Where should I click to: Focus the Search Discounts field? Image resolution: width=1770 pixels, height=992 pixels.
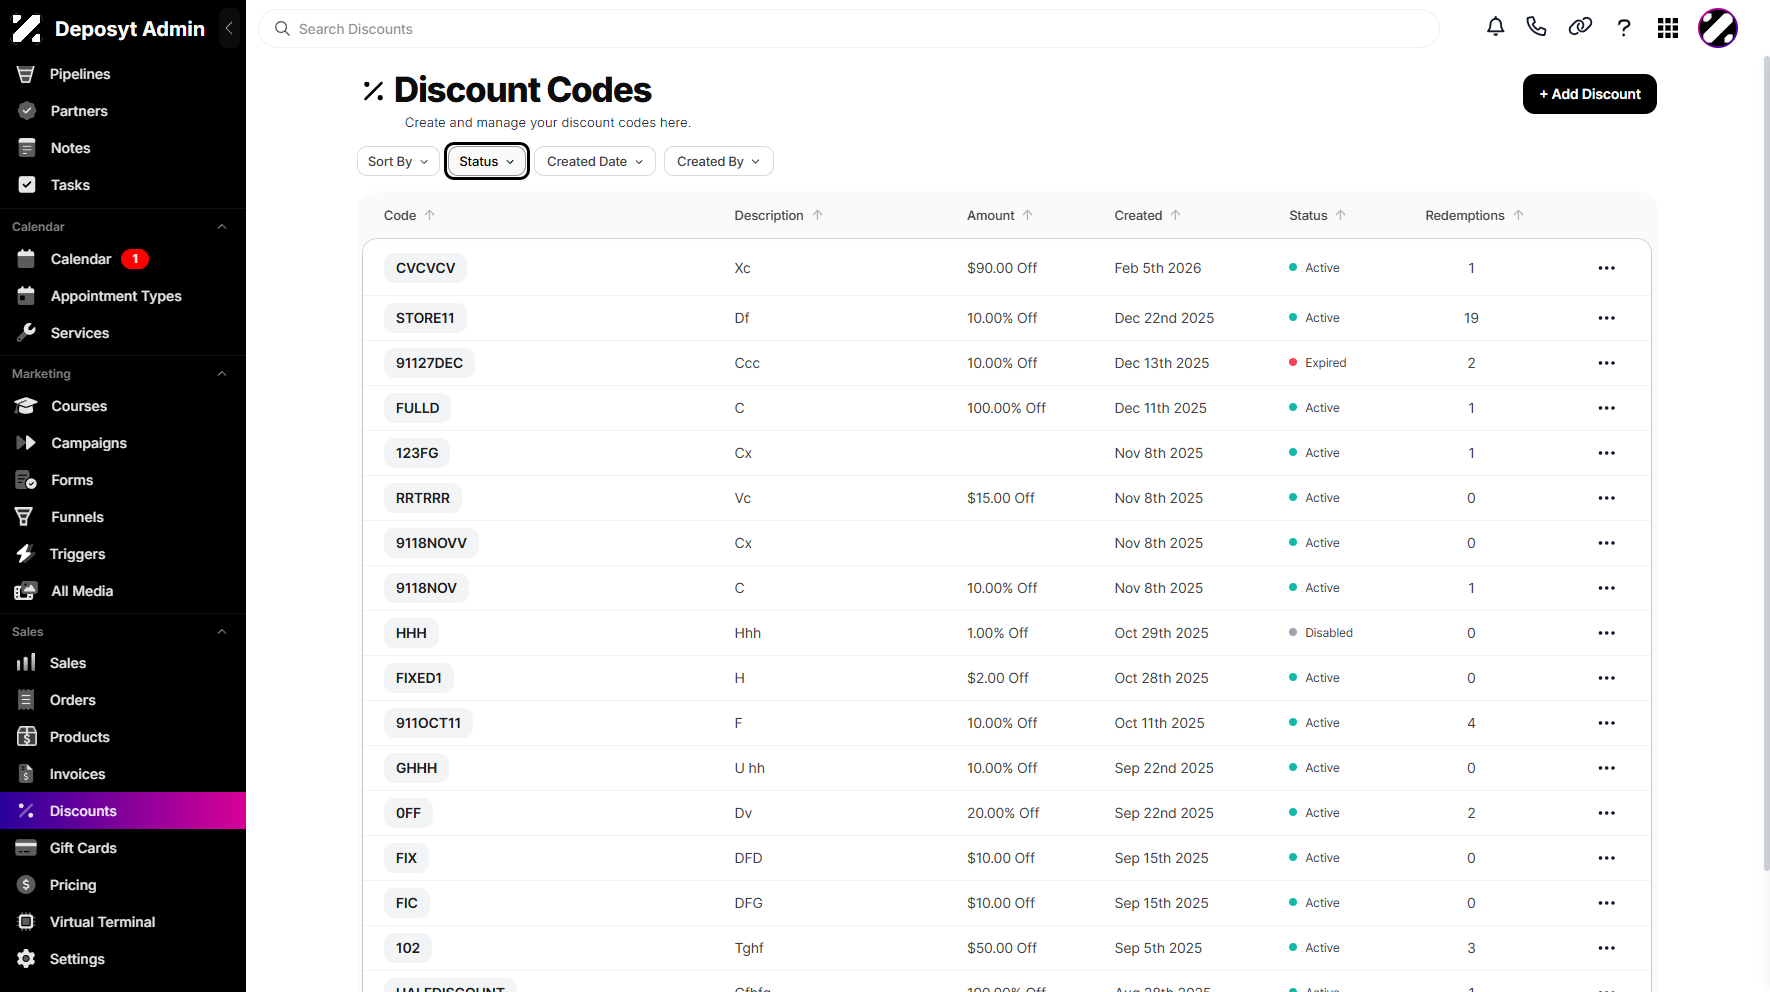pyautogui.click(x=849, y=29)
